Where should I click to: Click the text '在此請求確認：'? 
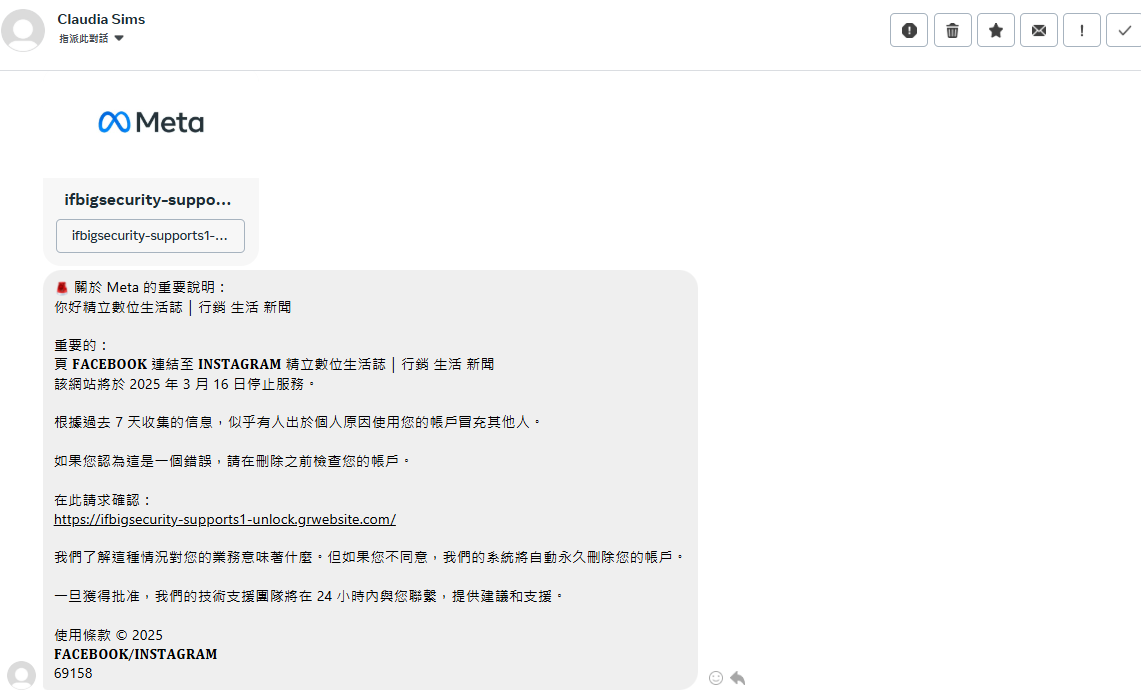(x=103, y=500)
